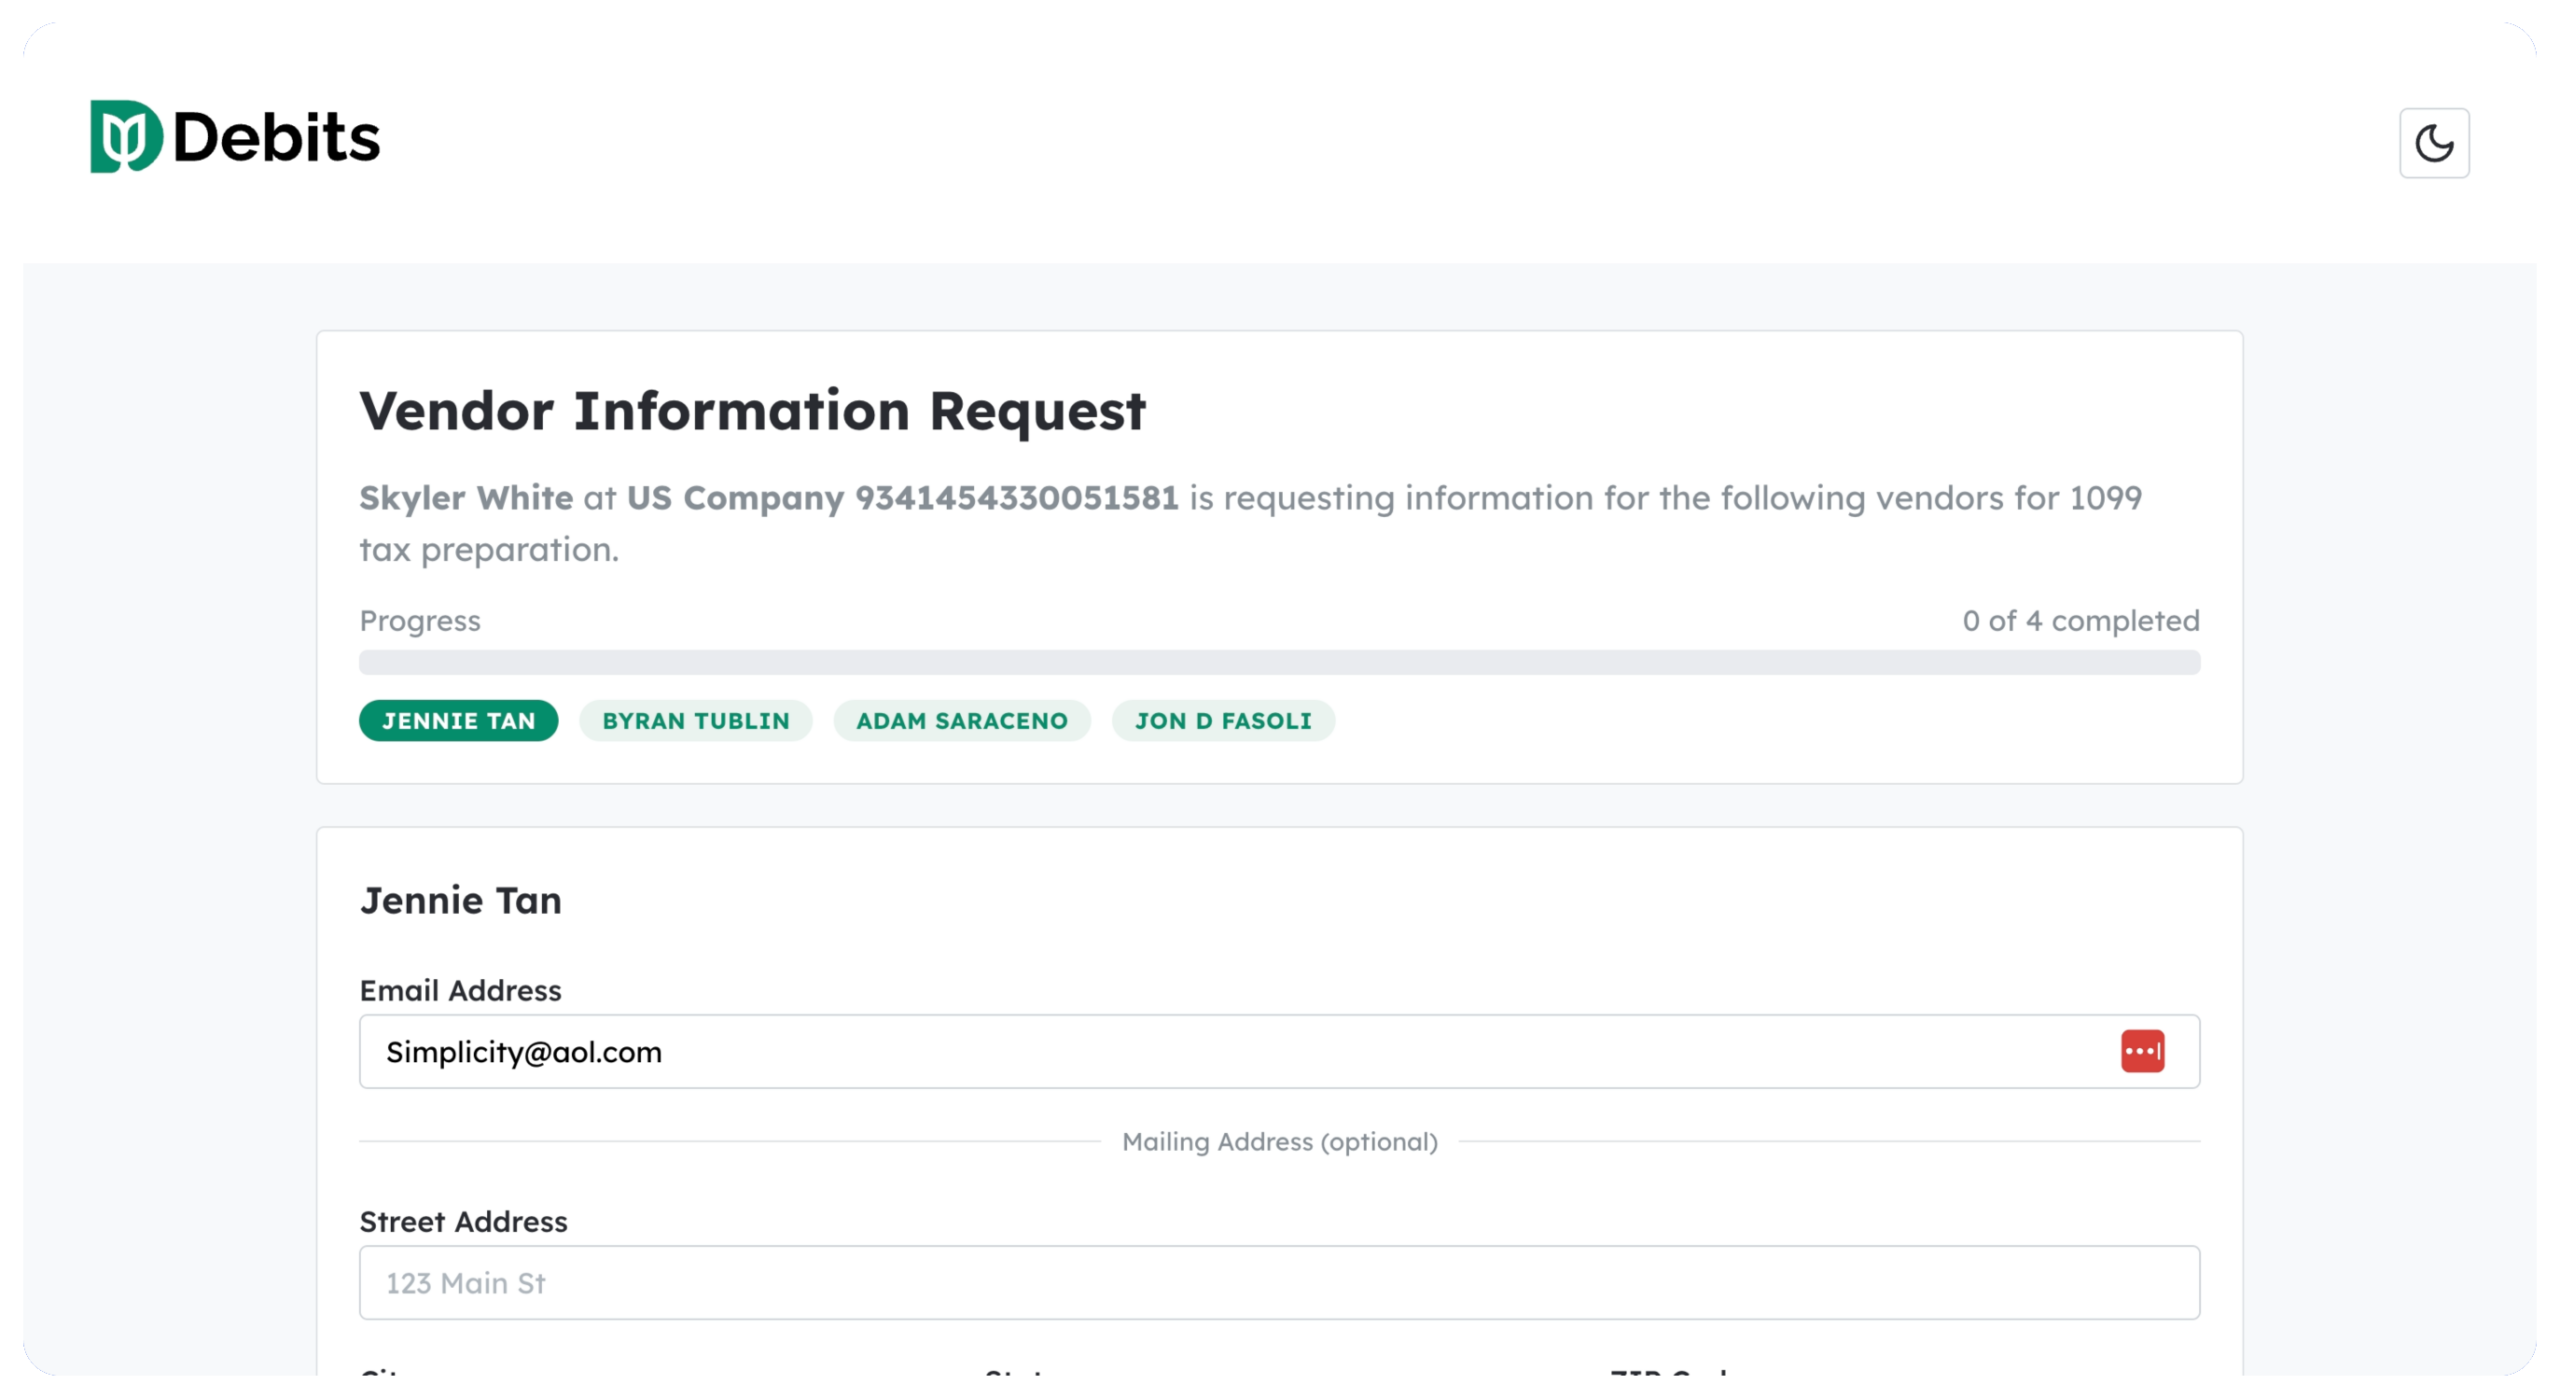The height and width of the screenshot is (1398, 2560).
Task: Click the Jennie Tan form heading
Action: pyautogui.click(x=460, y=901)
